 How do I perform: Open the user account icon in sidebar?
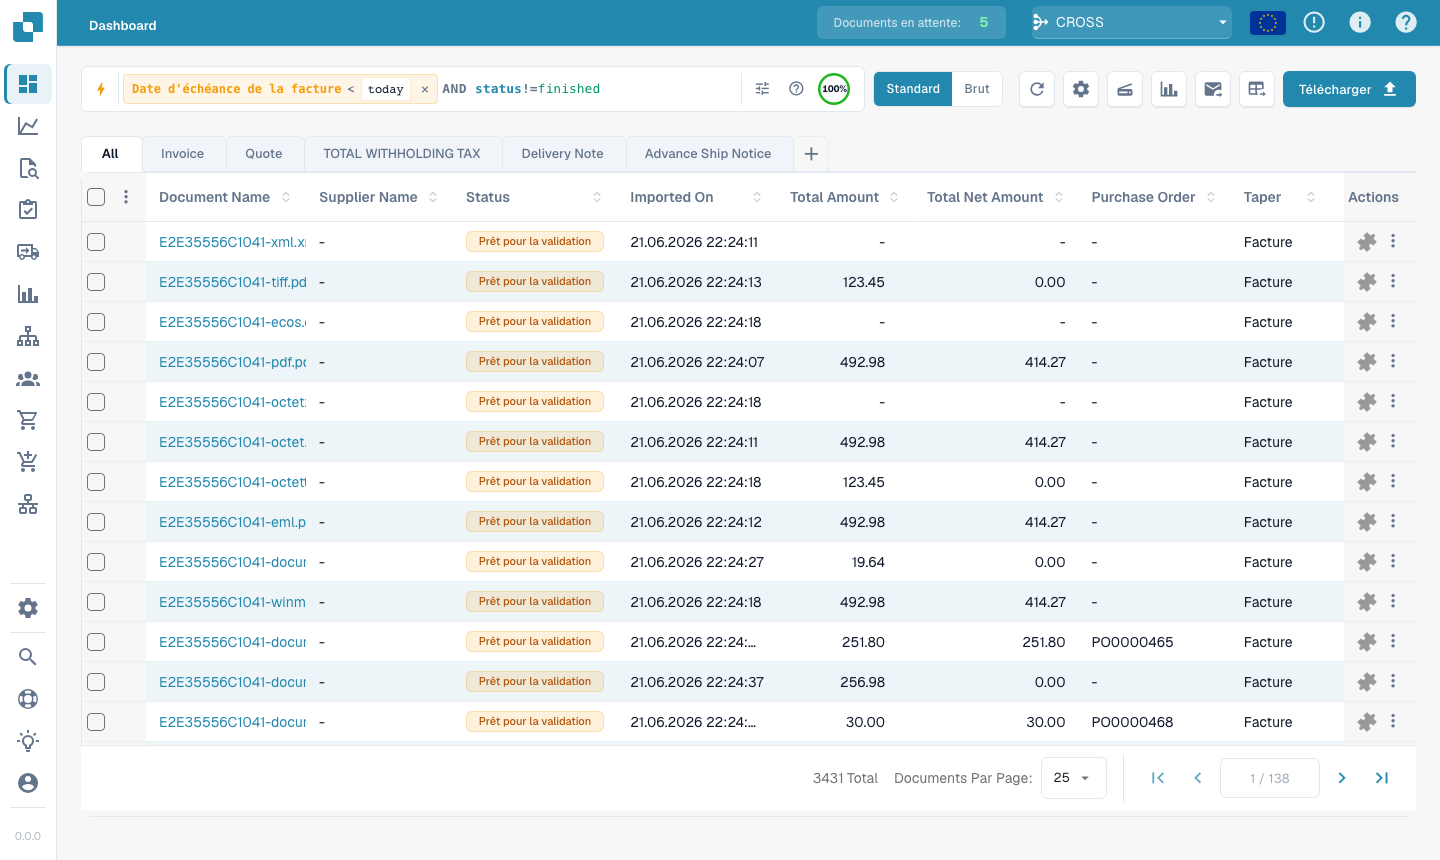point(28,783)
